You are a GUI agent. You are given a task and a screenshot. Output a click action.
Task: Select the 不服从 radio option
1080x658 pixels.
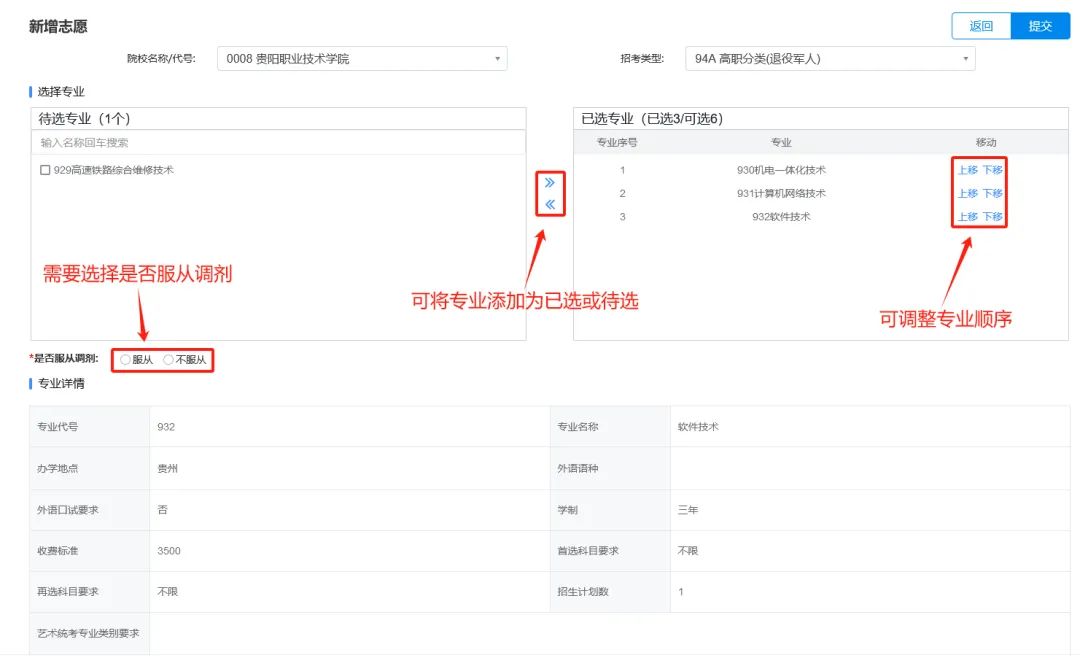[168, 360]
